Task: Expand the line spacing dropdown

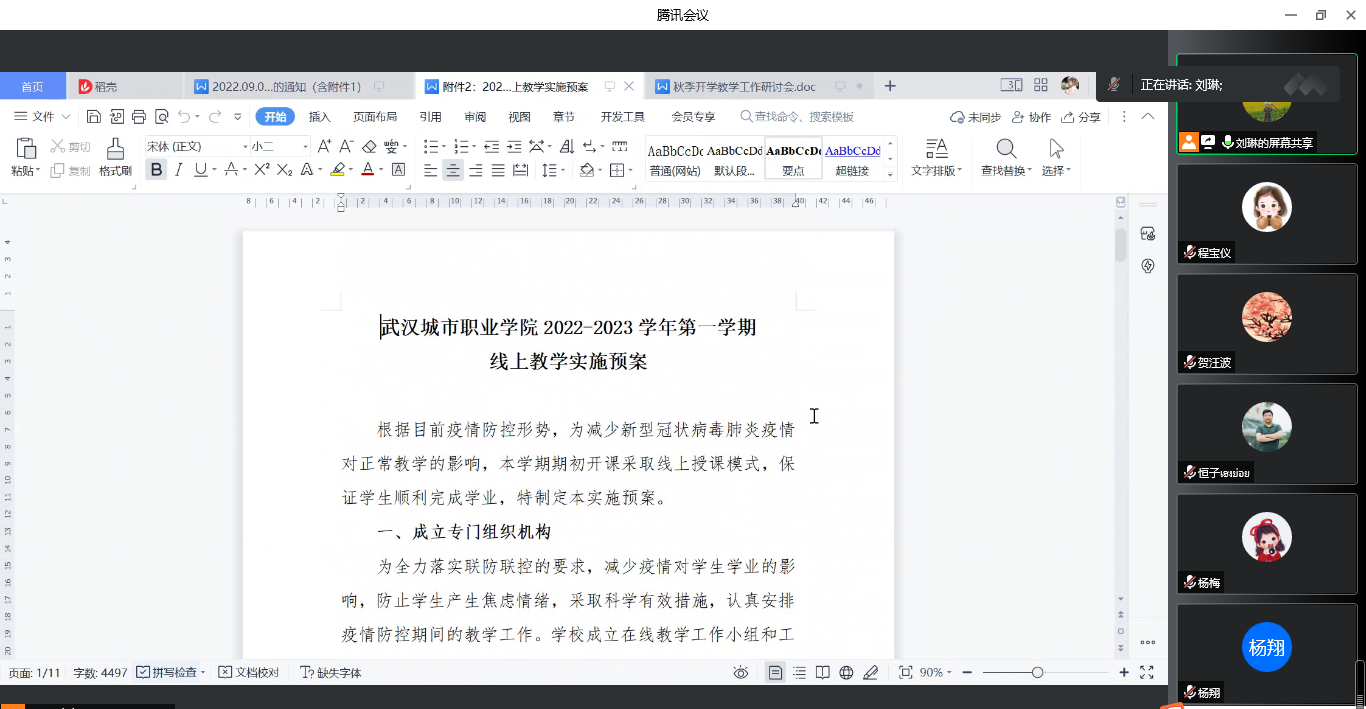Action: pos(552,170)
